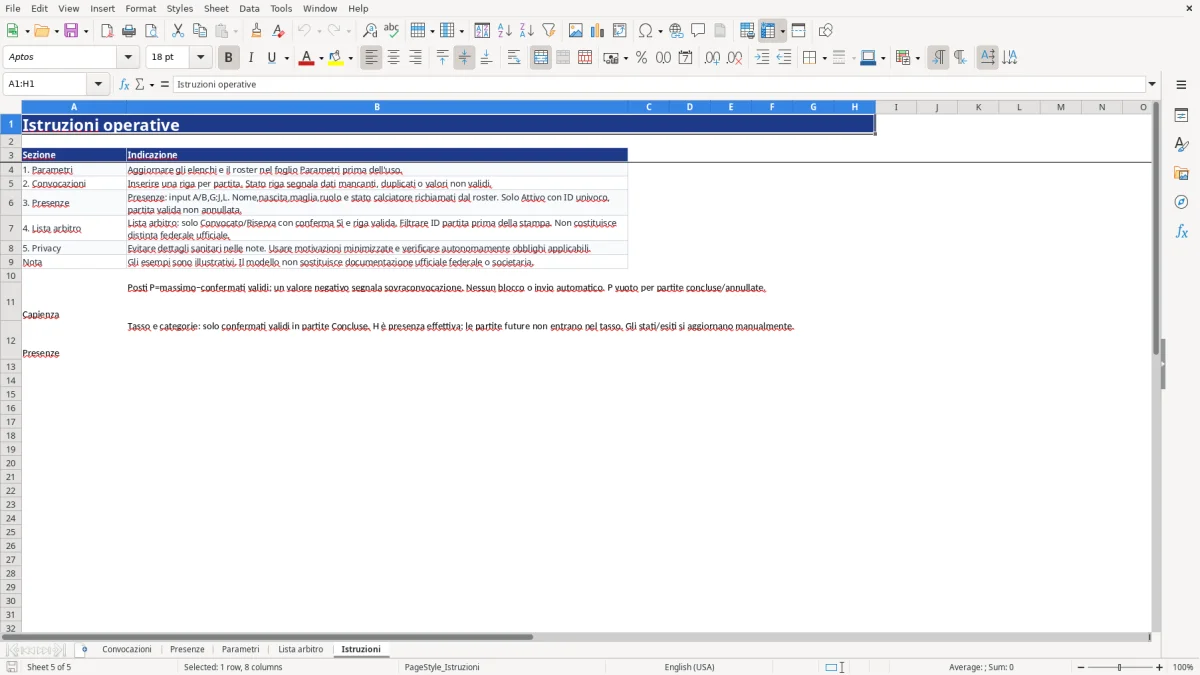
Task: Click the Export as PDF icon
Action: (107, 31)
